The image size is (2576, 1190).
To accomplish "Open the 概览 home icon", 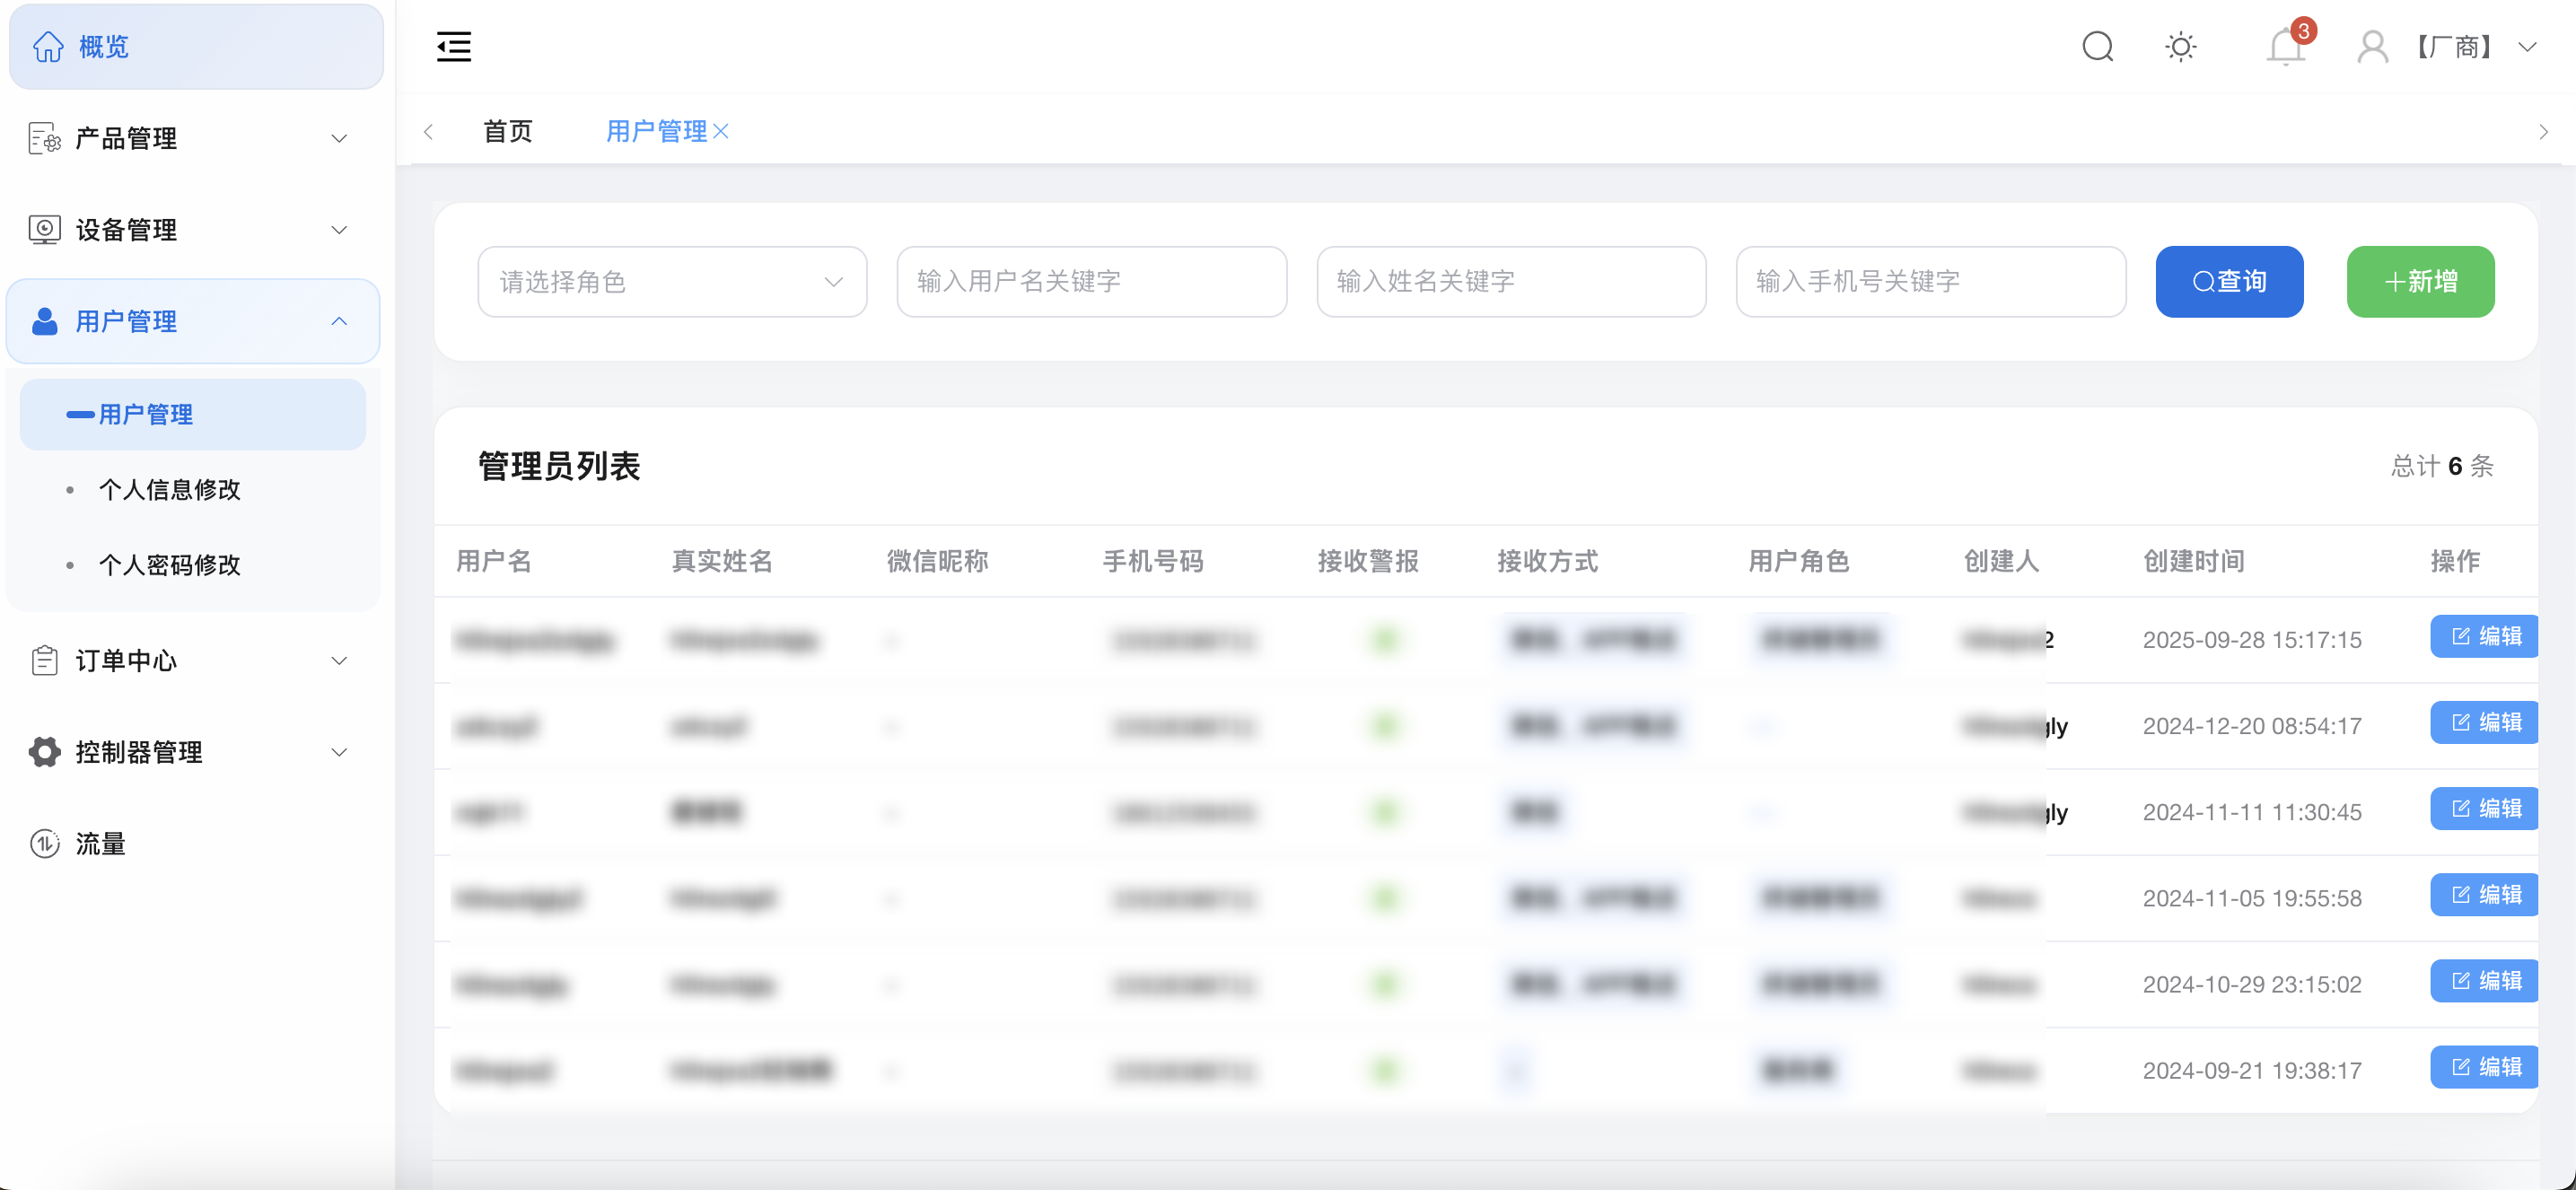I will tap(46, 46).
